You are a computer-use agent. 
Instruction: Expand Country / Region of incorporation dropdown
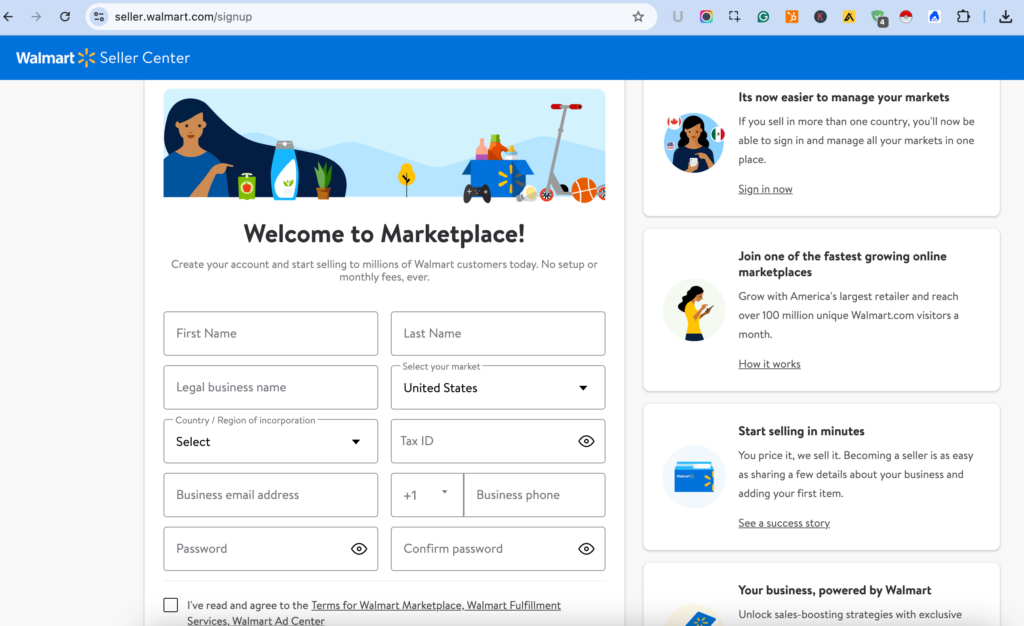270,442
